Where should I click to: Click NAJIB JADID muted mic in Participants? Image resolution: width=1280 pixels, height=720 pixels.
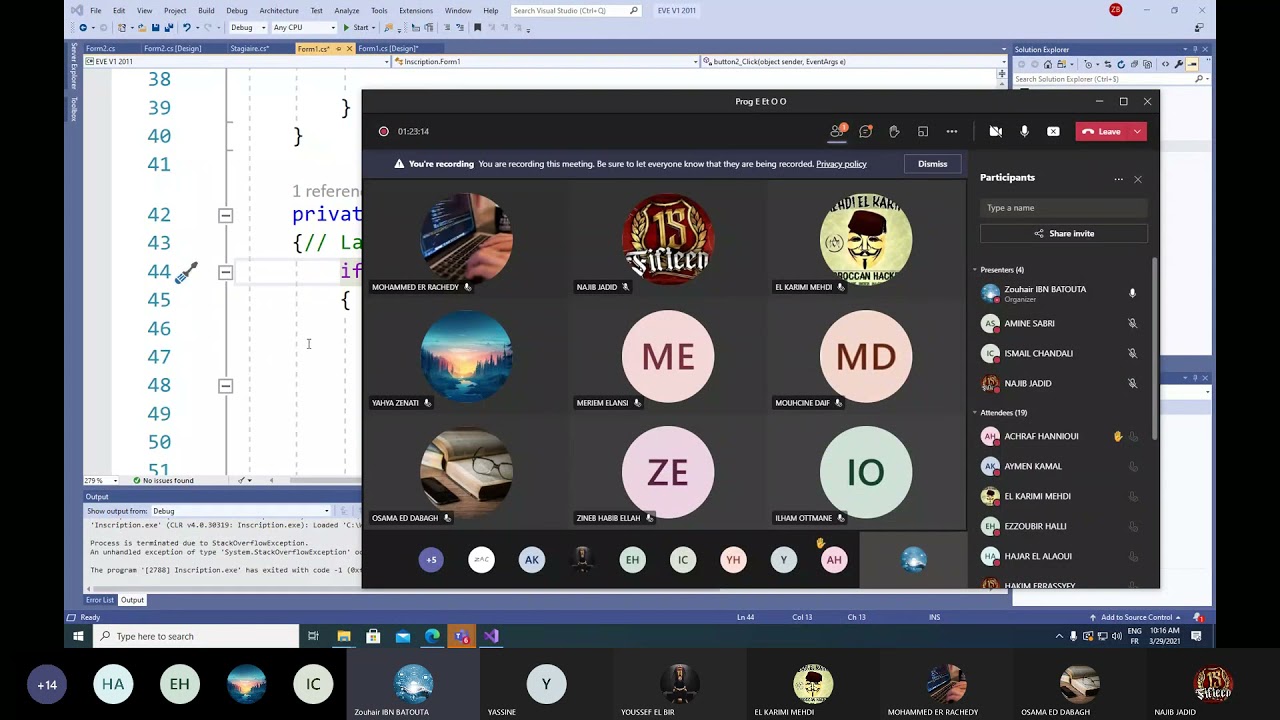1132,383
